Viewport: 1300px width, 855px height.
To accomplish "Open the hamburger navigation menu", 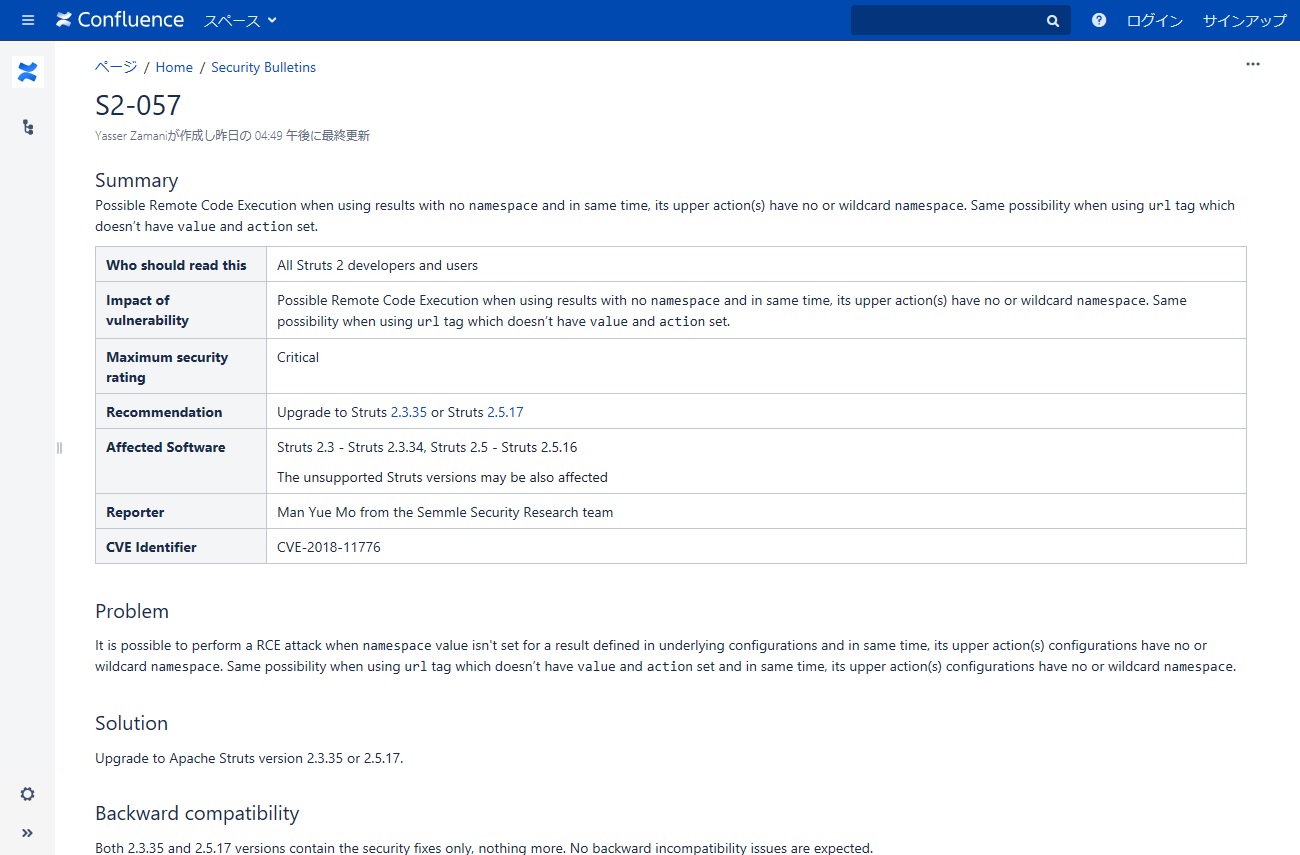I will (27, 20).
